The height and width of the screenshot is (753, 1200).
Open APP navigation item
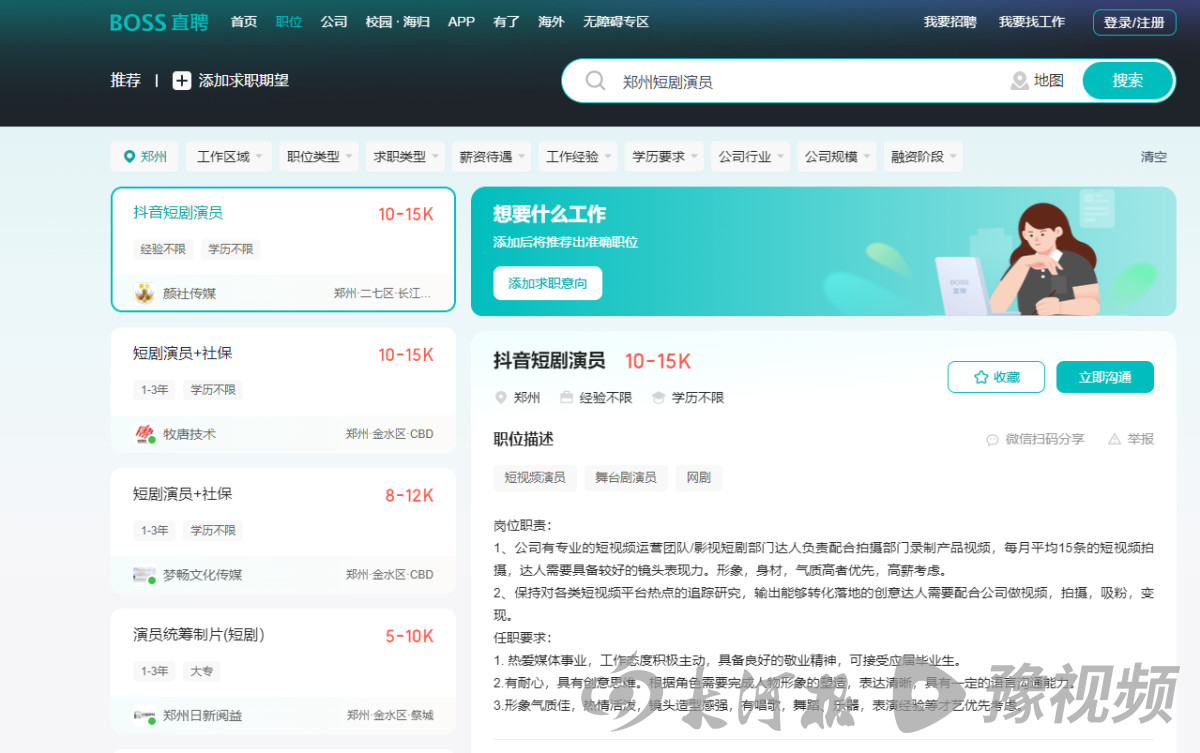461,22
